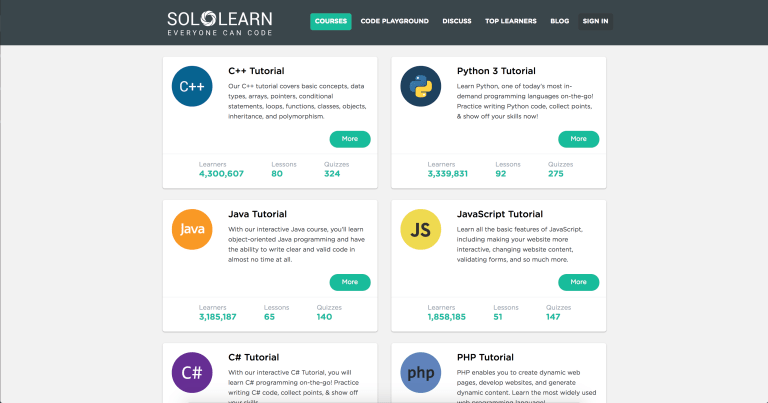The image size is (768, 403).
Task: Click More on JavaScript Tutorial card
Action: [578, 282]
